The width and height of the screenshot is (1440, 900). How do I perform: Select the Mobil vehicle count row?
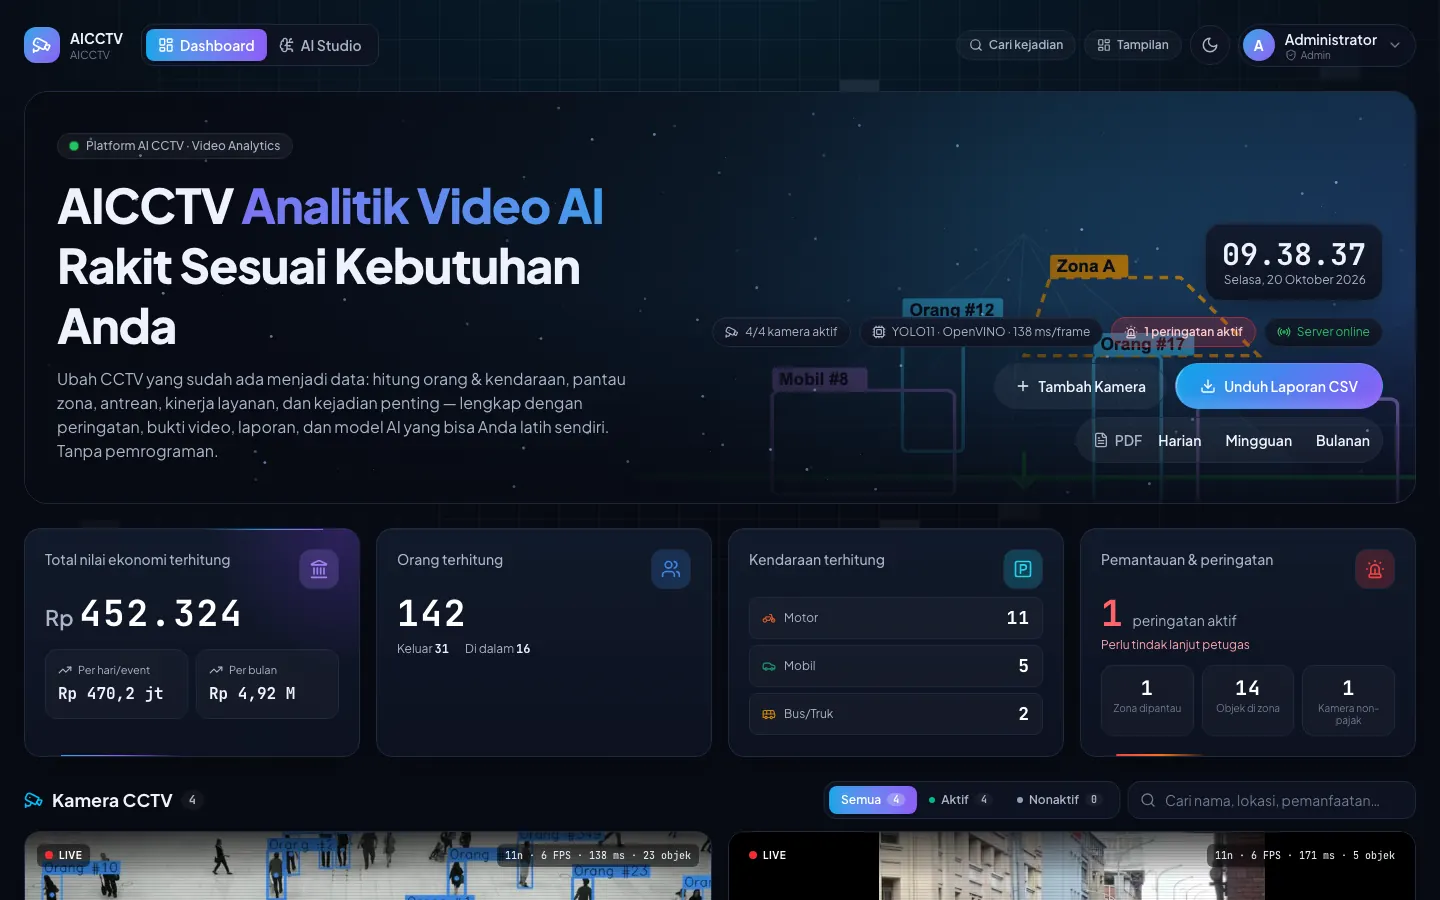pos(896,666)
